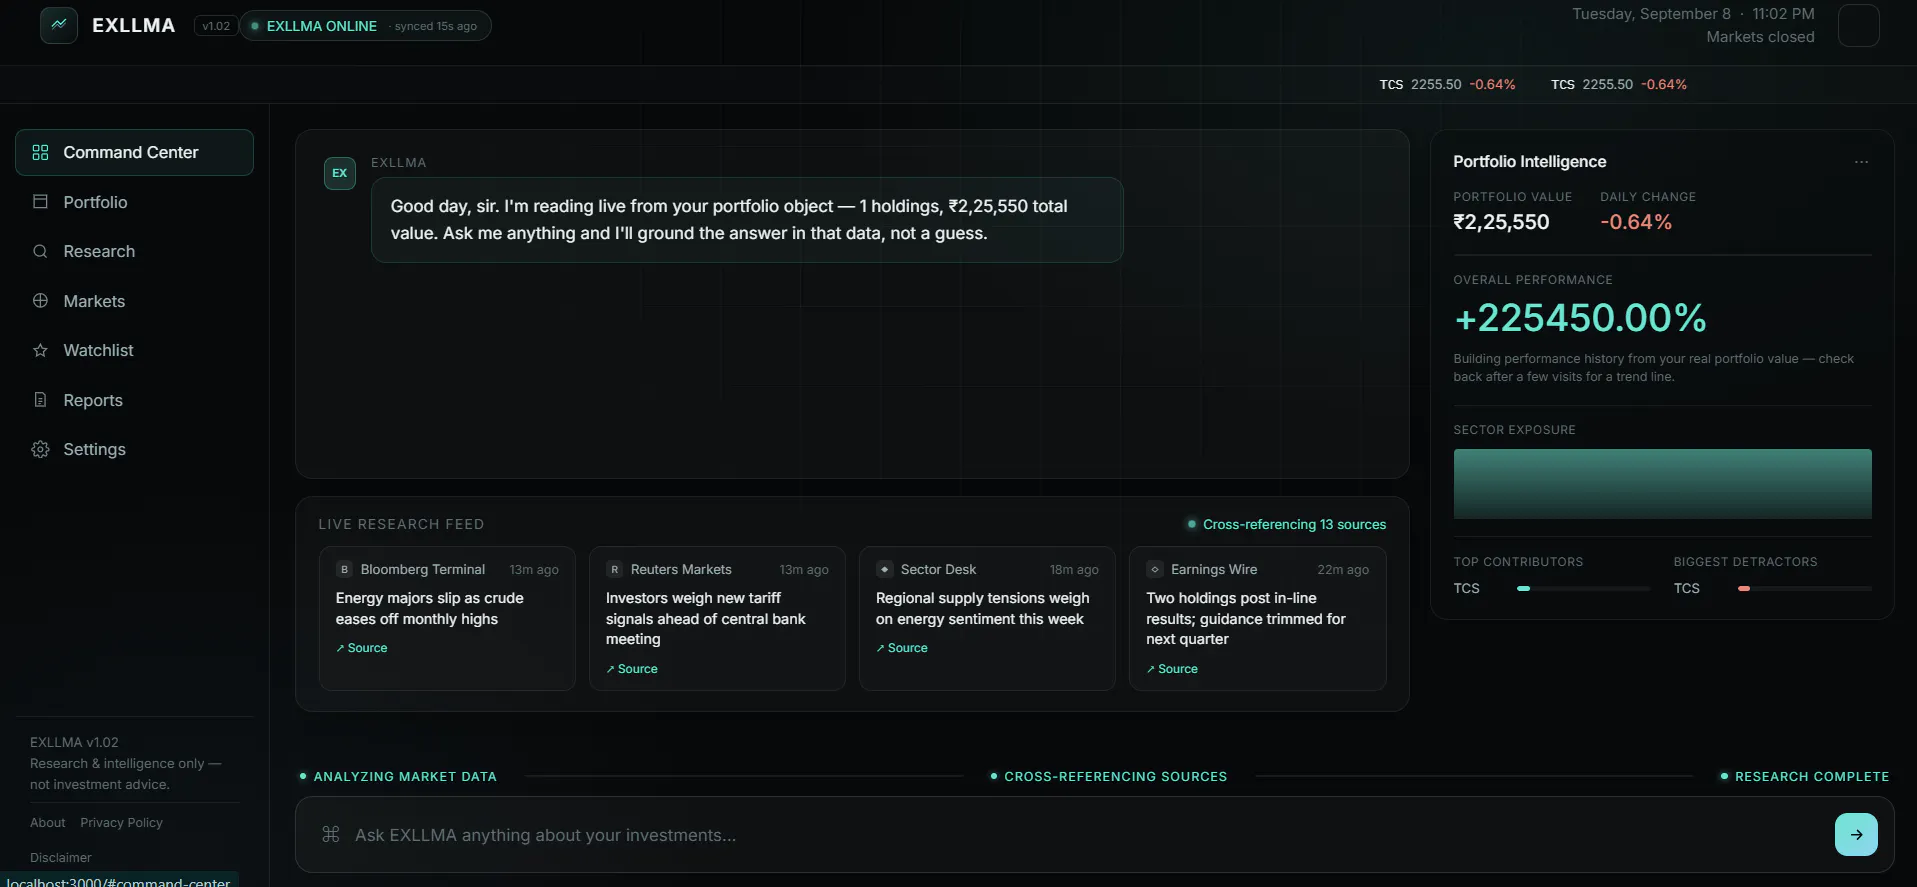Open the Research section
Image resolution: width=1917 pixels, height=887 pixels.
pos(134,251)
